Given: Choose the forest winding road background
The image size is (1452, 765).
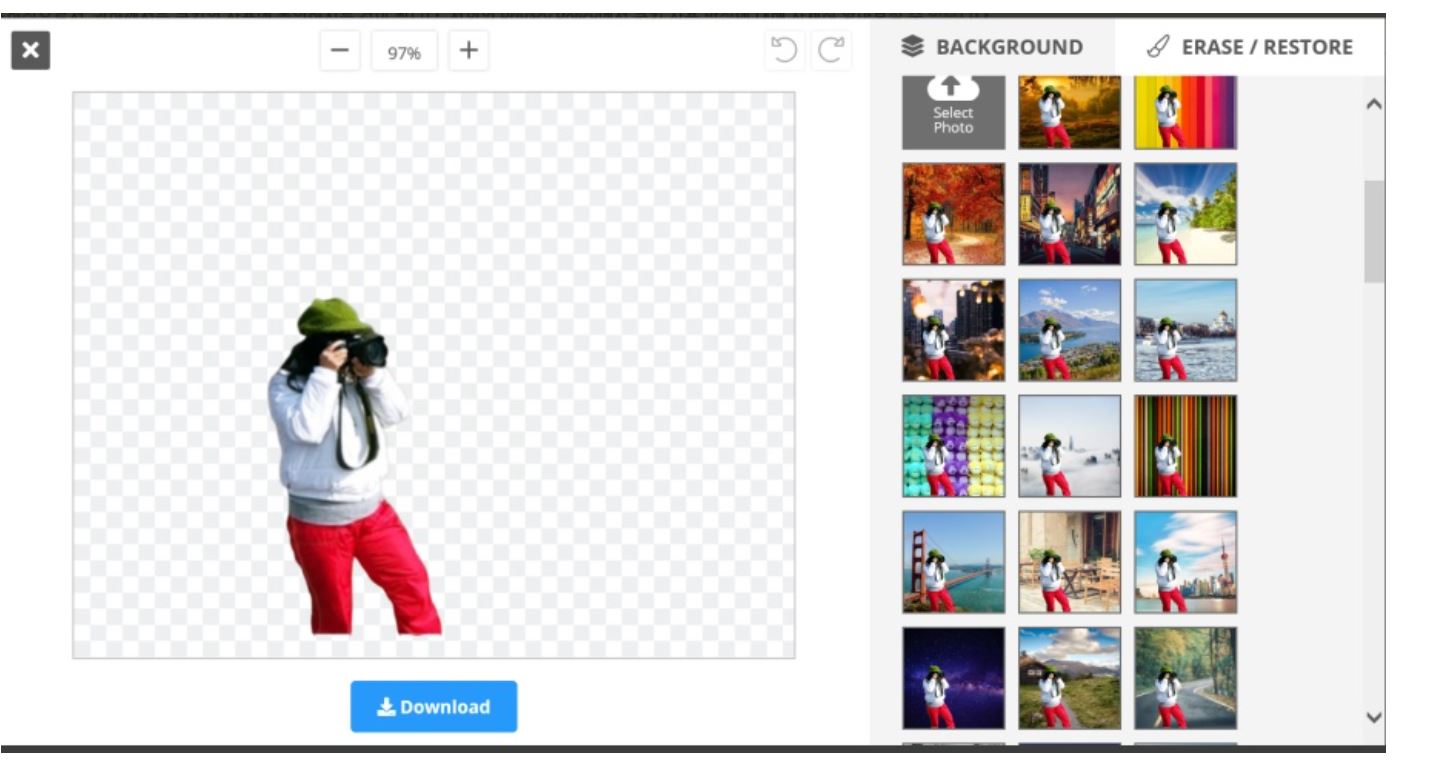Looking at the screenshot, I should pyautogui.click(x=1185, y=678).
